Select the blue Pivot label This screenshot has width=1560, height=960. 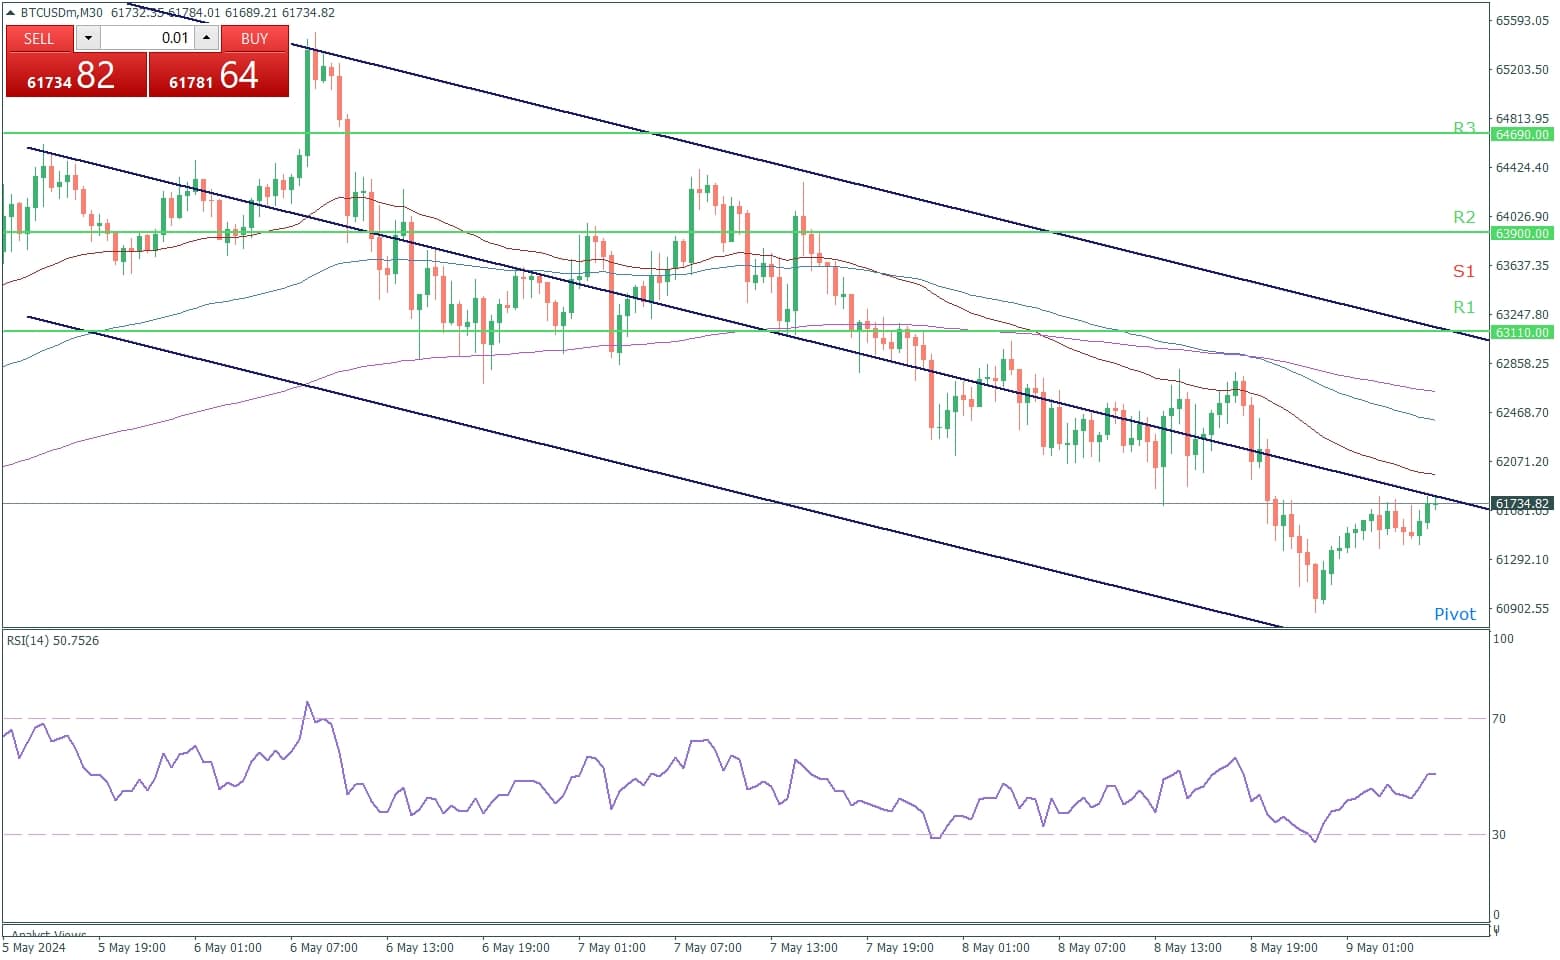coord(1454,614)
